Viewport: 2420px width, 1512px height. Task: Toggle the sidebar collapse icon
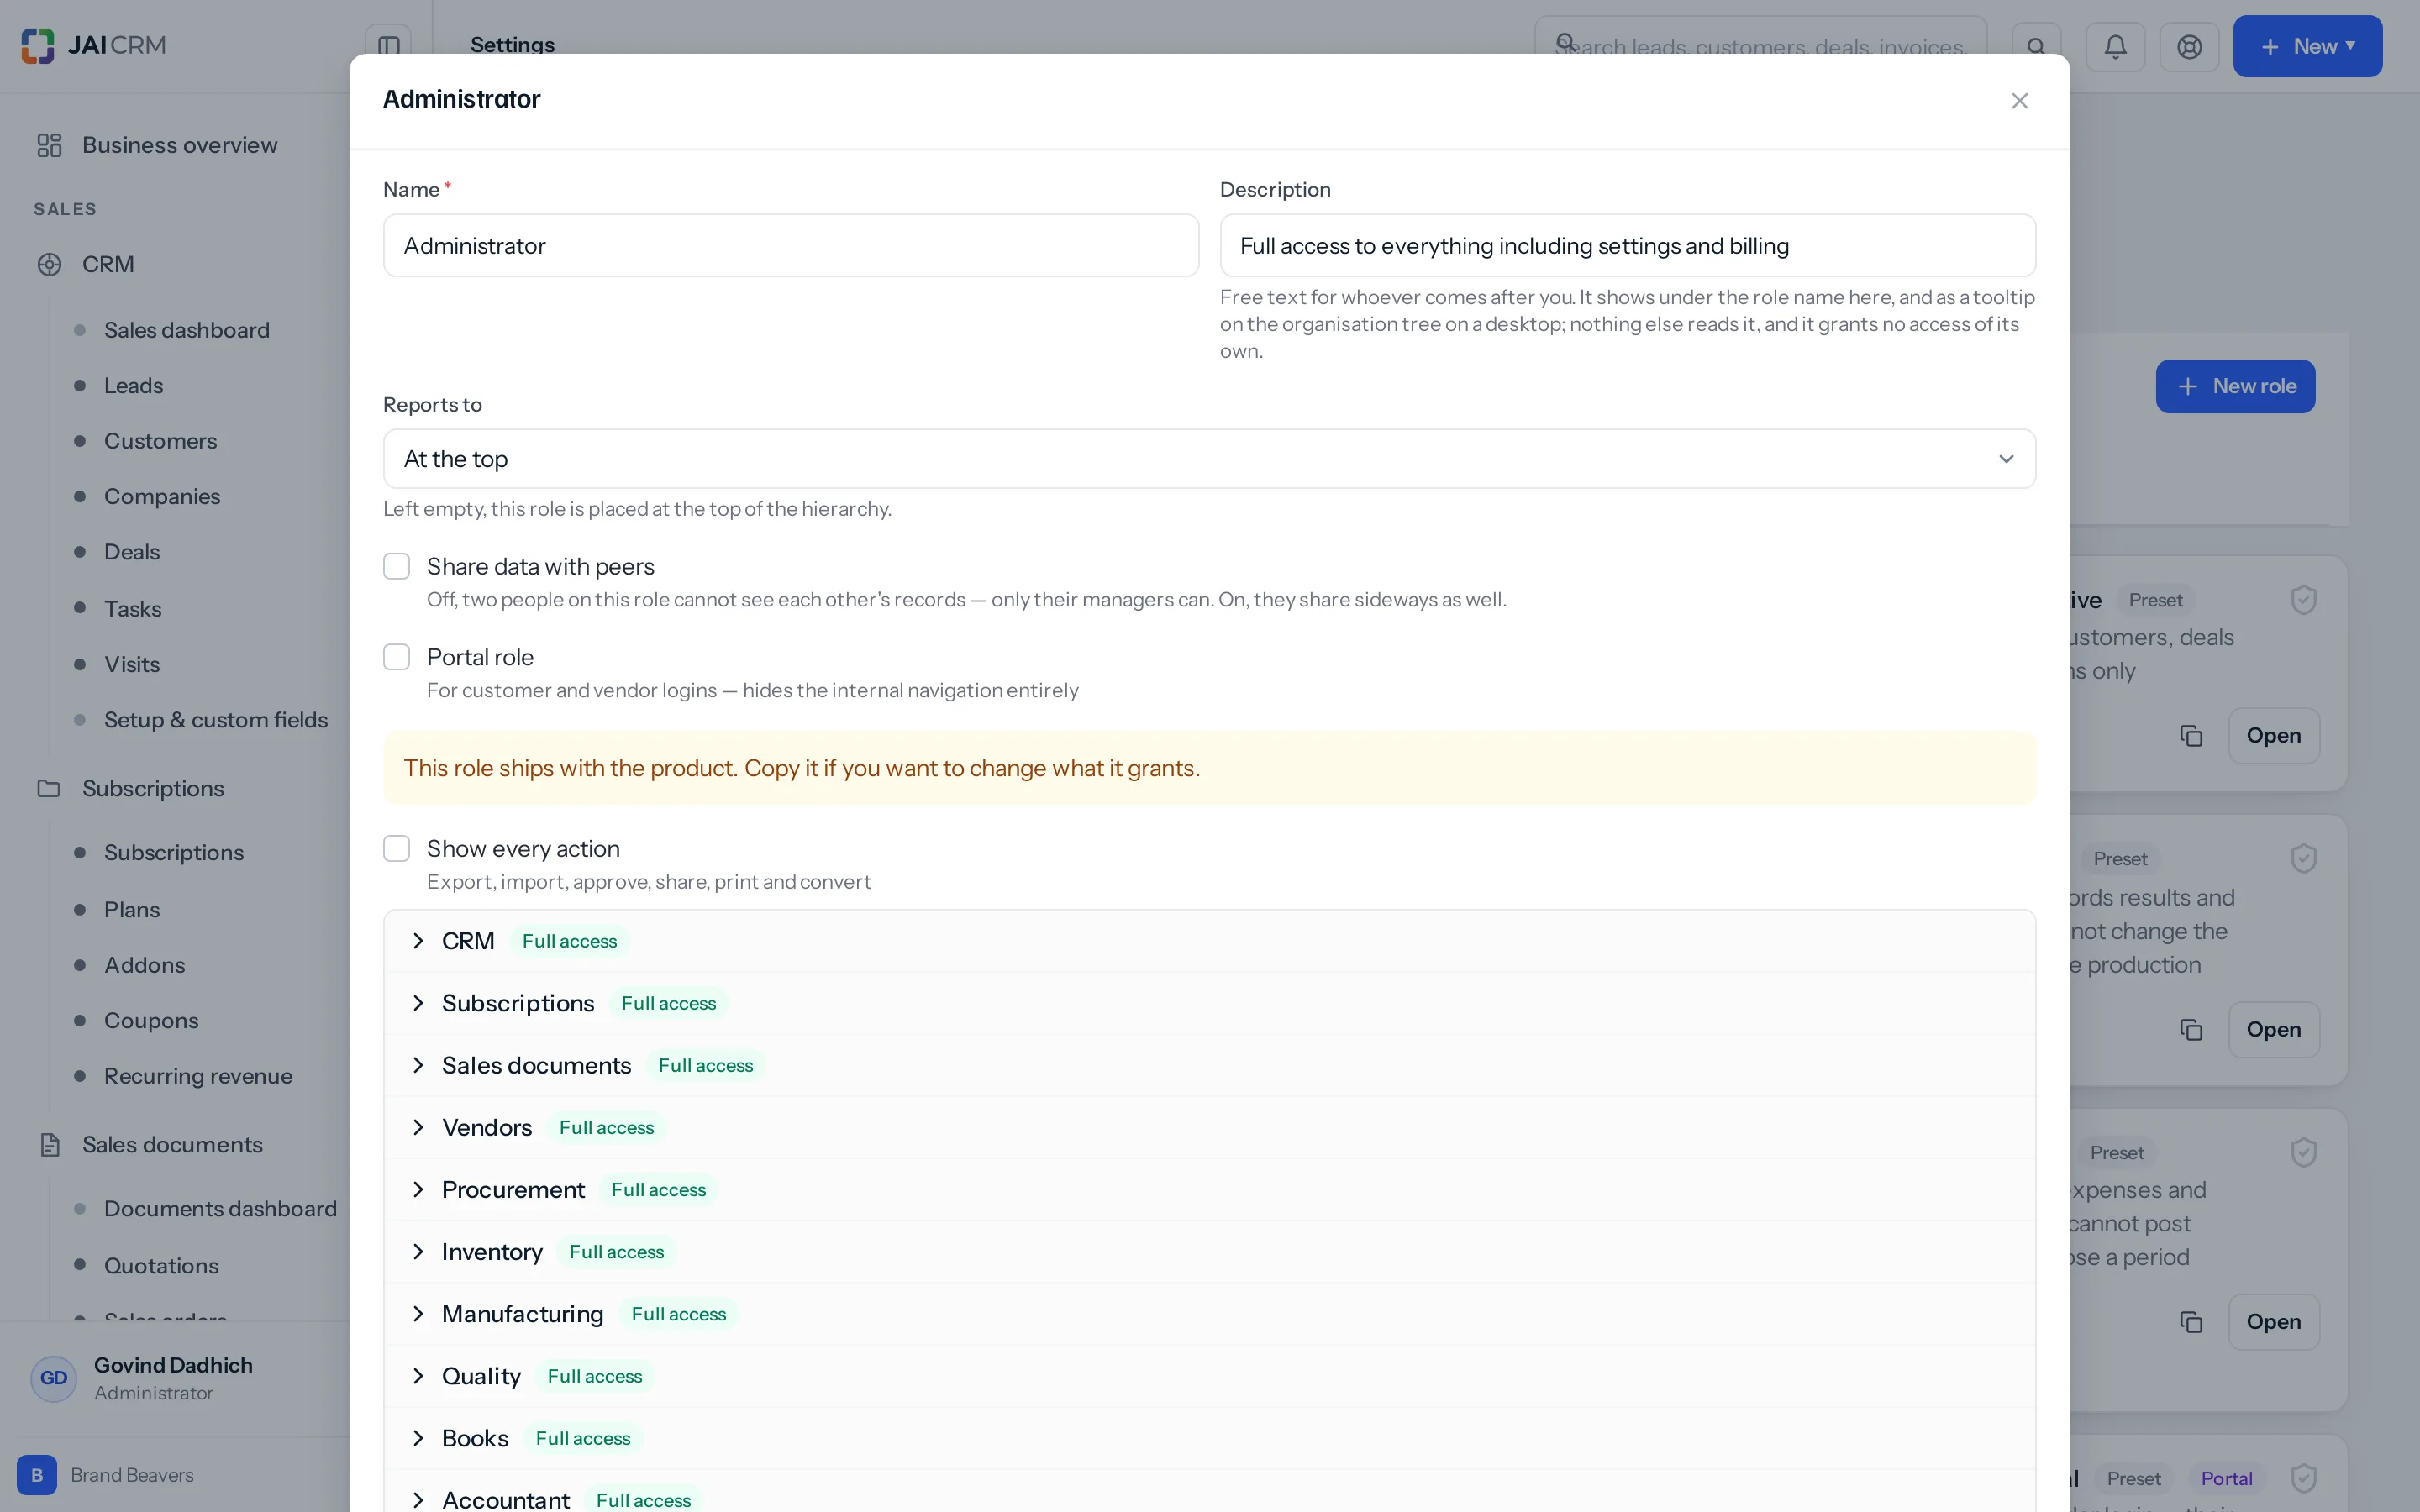point(389,46)
